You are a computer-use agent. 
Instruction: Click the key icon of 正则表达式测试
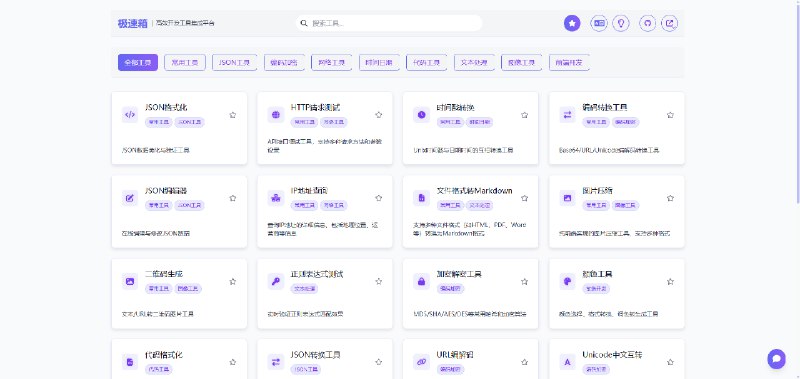click(276, 281)
